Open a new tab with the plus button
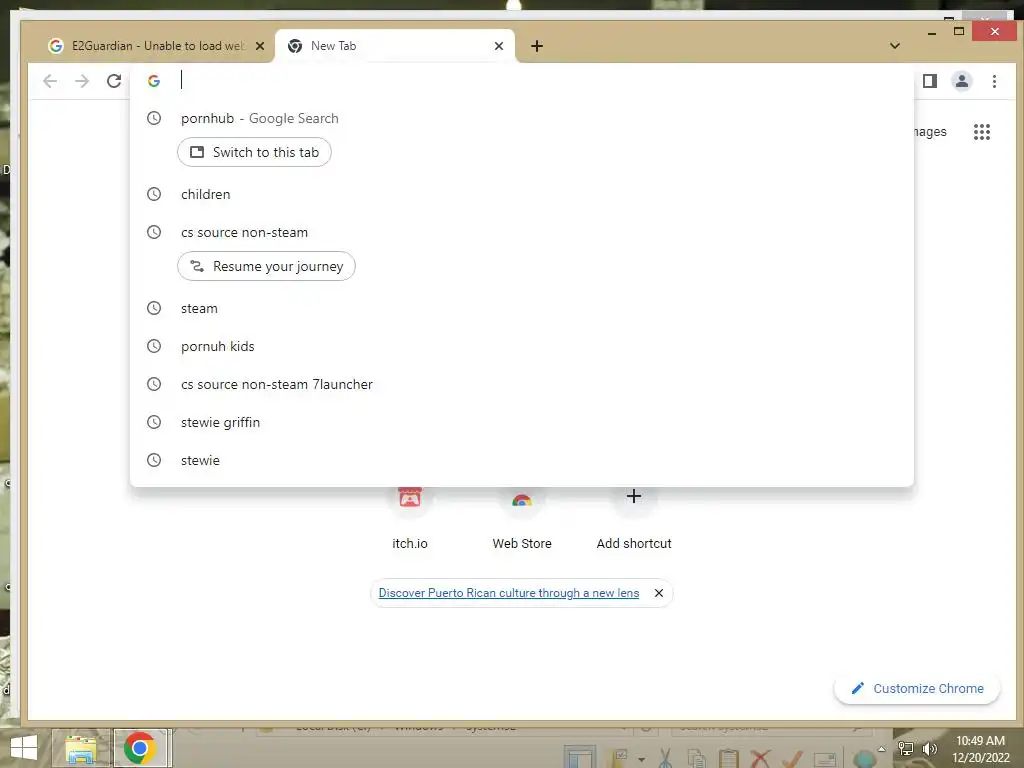The width and height of the screenshot is (1024, 768). (537, 46)
